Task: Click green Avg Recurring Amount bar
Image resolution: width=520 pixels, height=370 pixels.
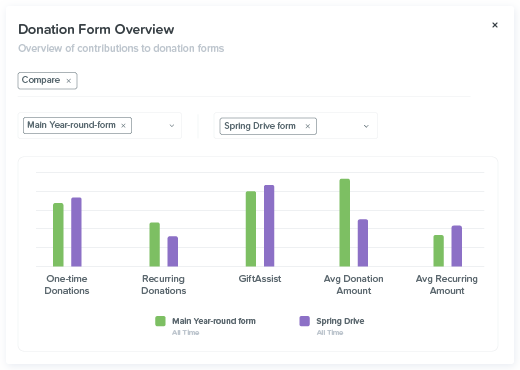Action: pos(439,251)
